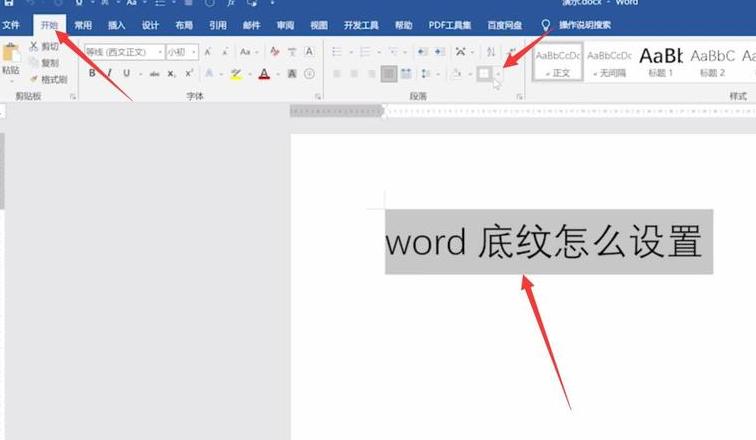Click the Character Shading icon
Image resolution: width=756 pixels, height=440 pixels.
pyautogui.click(x=292, y=74)
